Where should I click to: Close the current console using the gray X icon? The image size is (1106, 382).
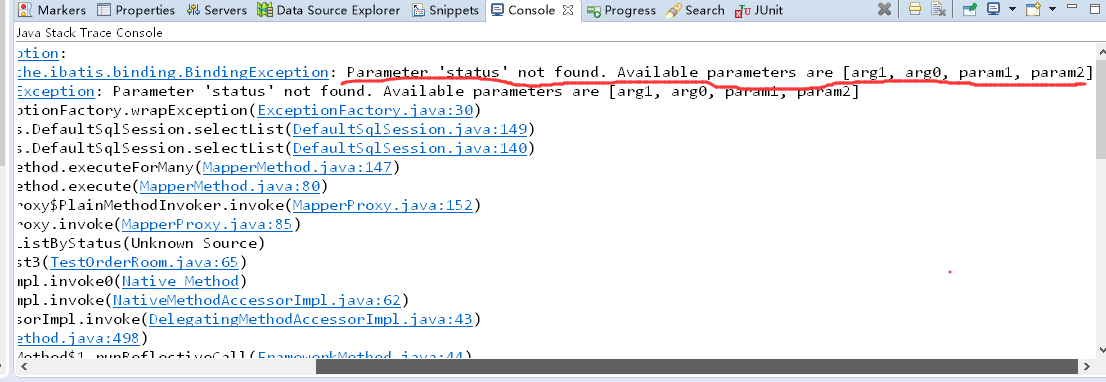(x=884, y=10)
